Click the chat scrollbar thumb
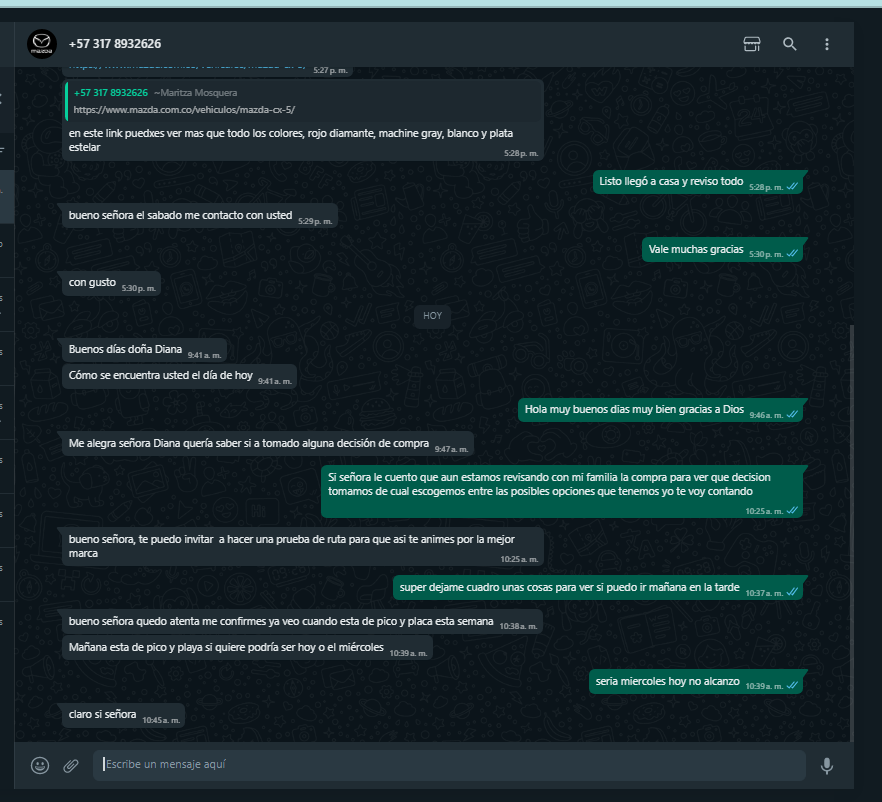882x802 pixels. [852, 532]
